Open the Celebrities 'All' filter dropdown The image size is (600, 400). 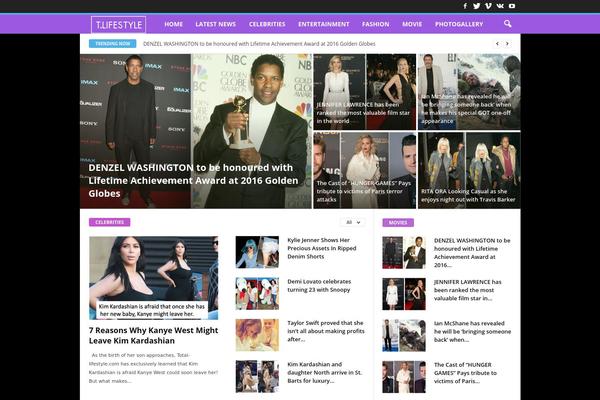[x=352, y=222]
